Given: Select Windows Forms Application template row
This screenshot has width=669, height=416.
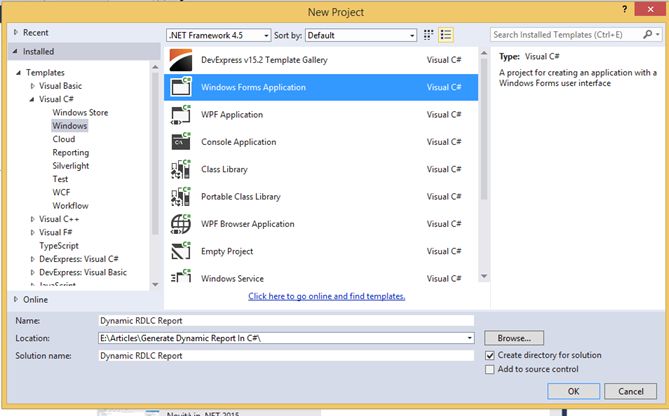Looking at the screenshot, I should click(321, 87).
